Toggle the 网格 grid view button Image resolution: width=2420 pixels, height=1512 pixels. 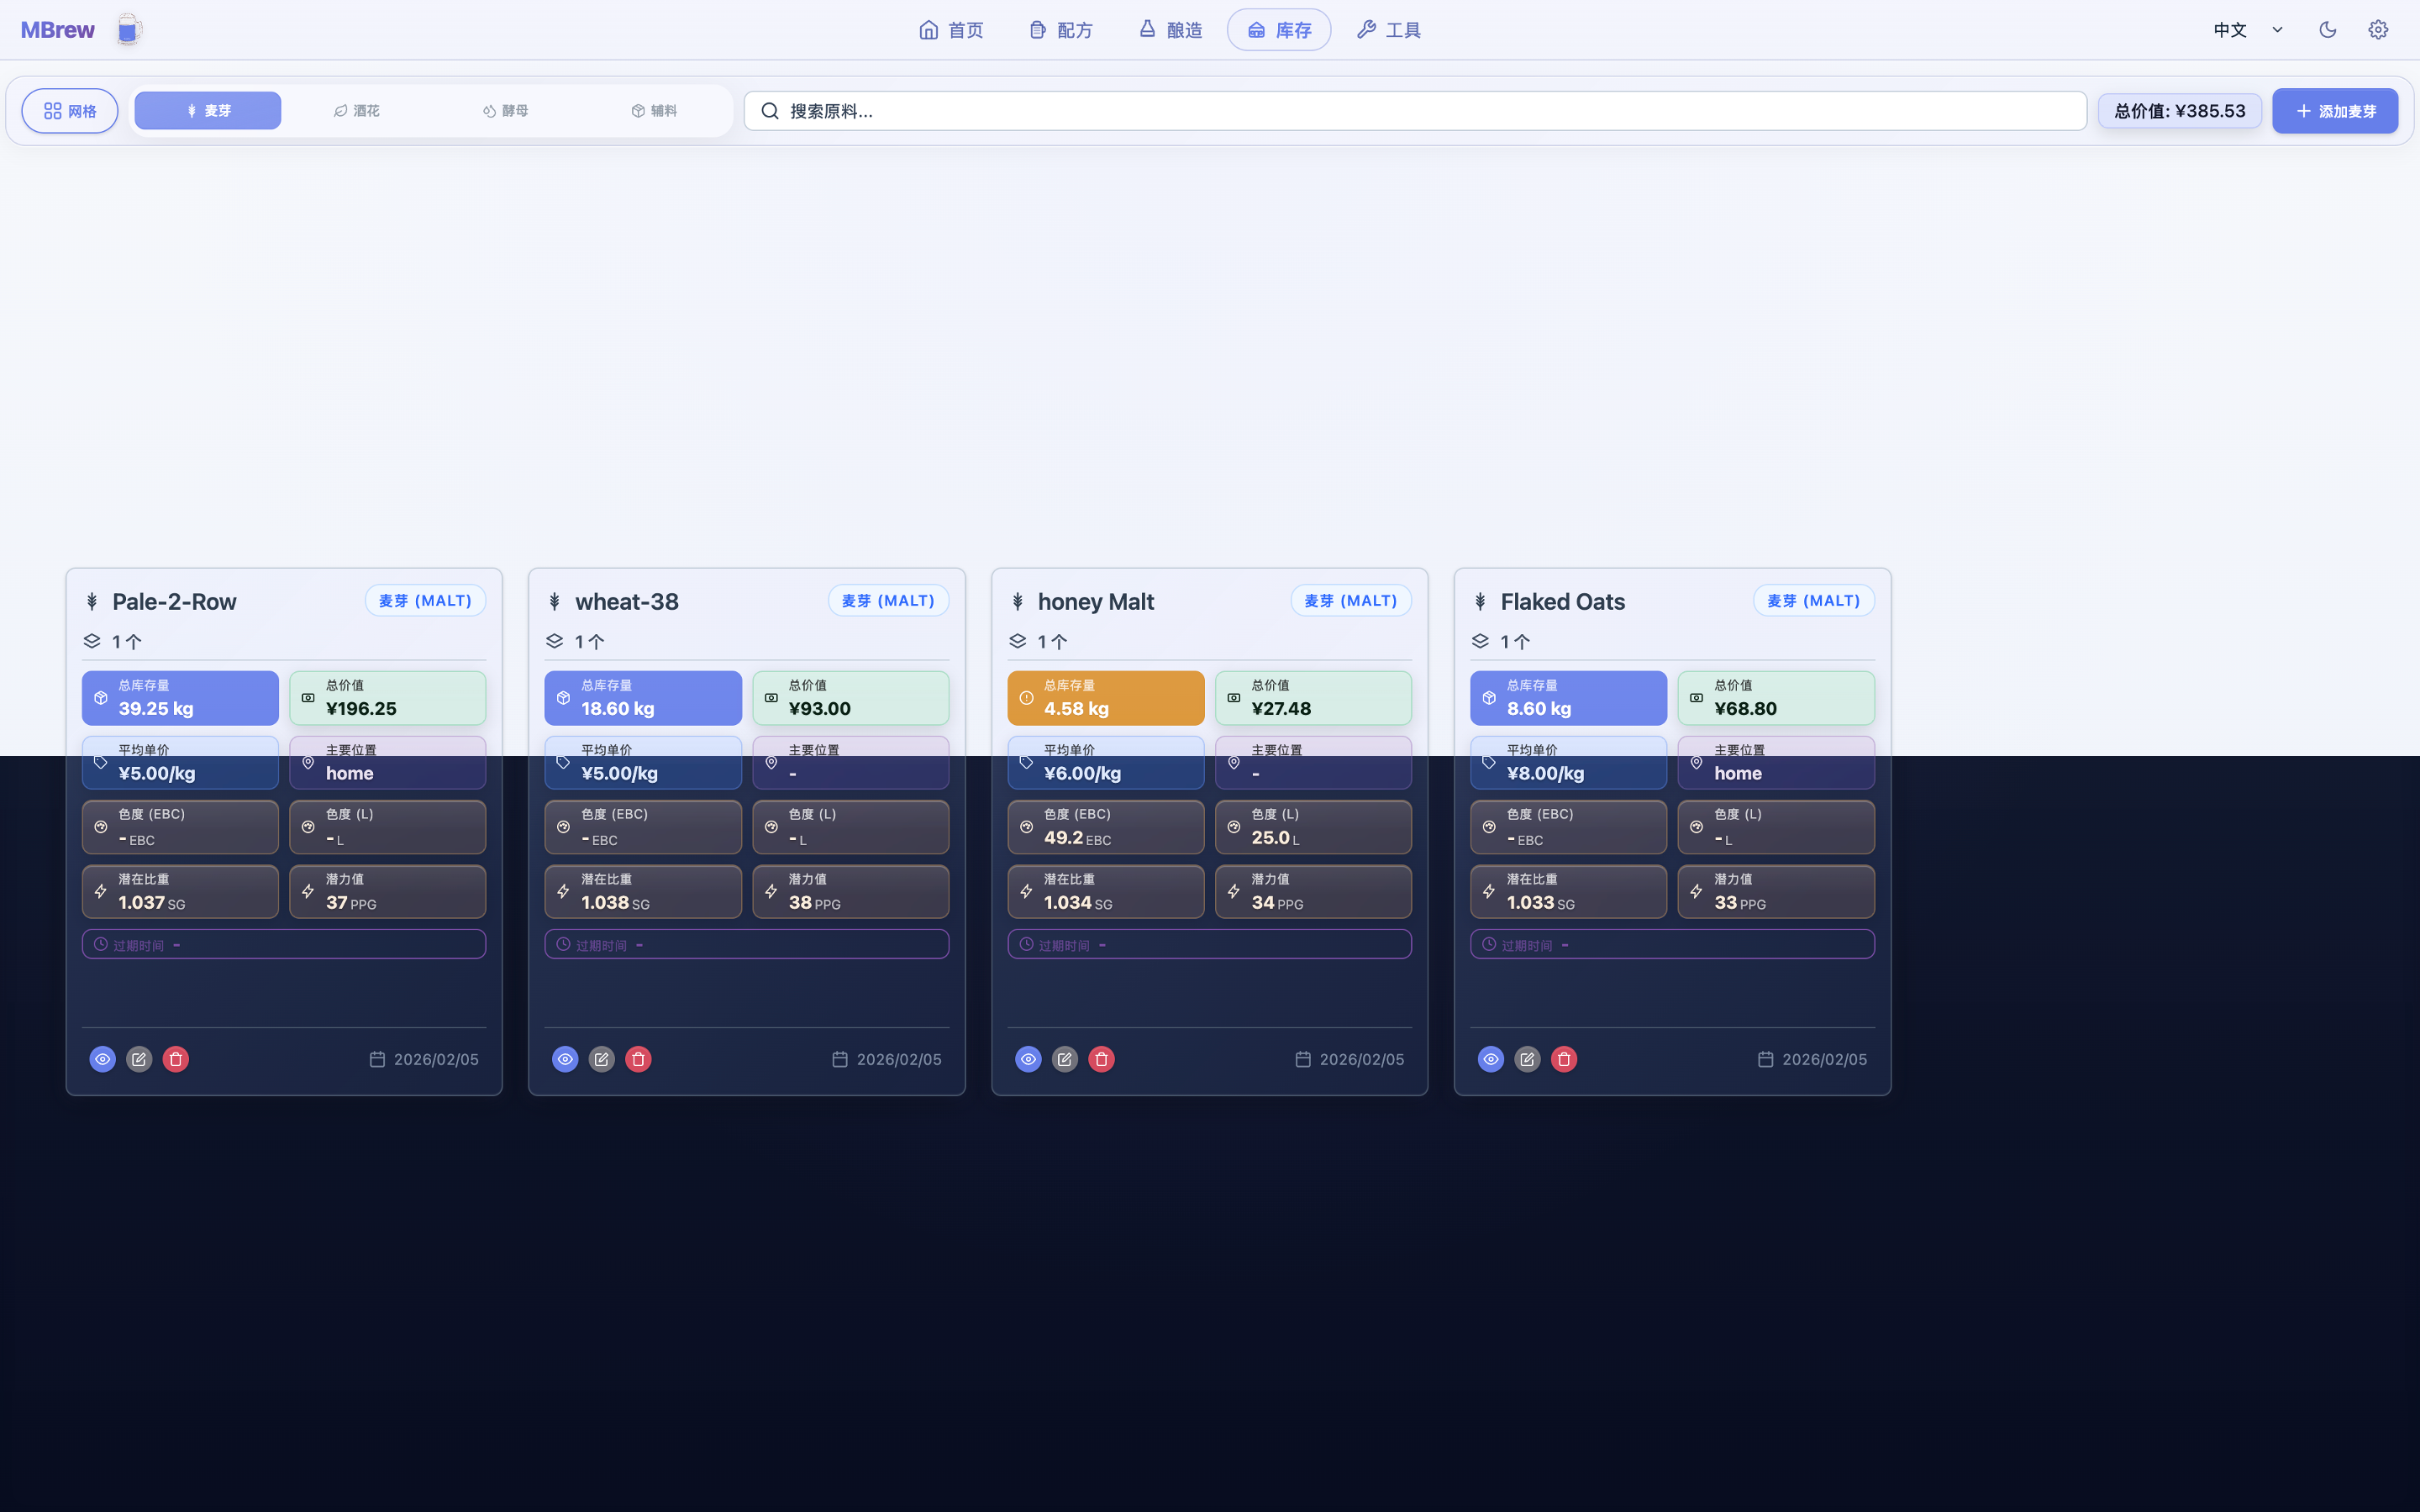click(x=70, y=111)
